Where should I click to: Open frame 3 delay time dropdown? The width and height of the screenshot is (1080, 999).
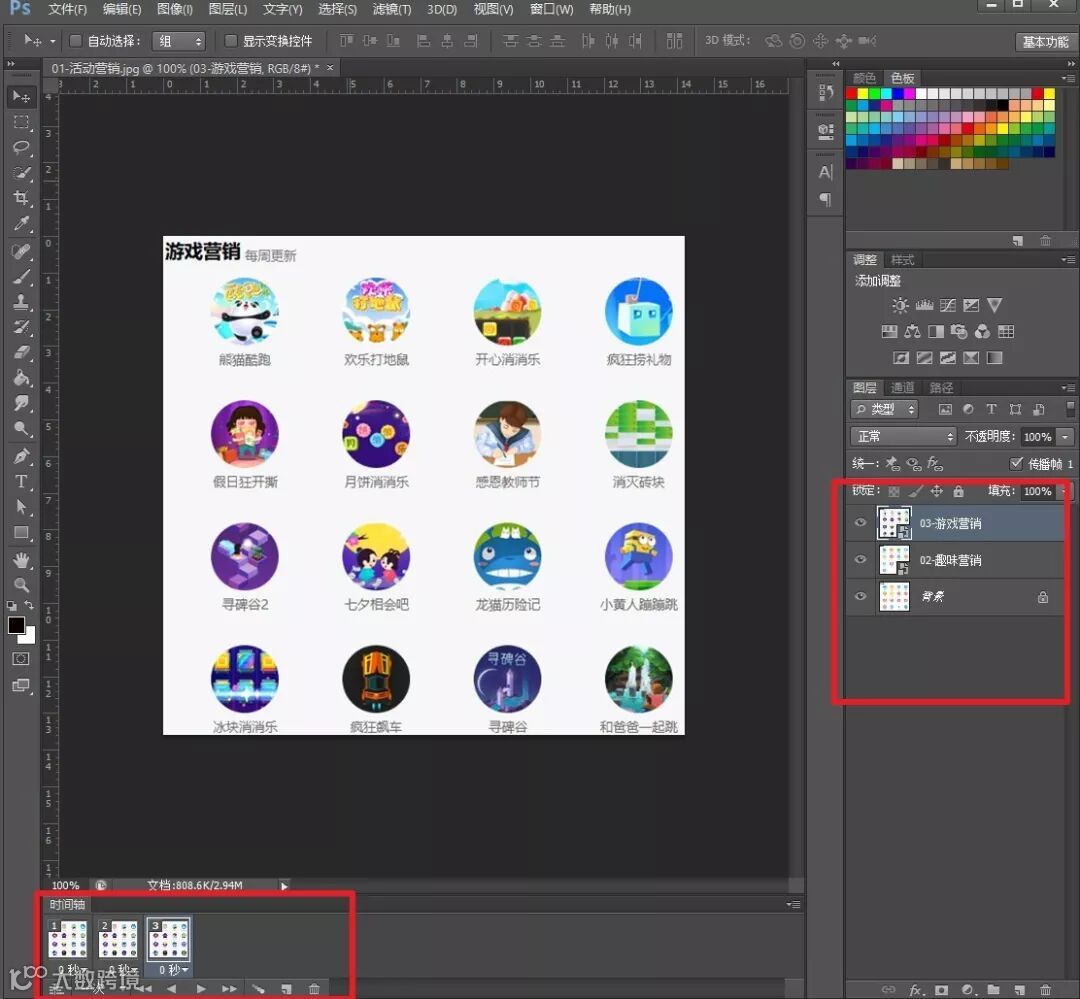172,970
